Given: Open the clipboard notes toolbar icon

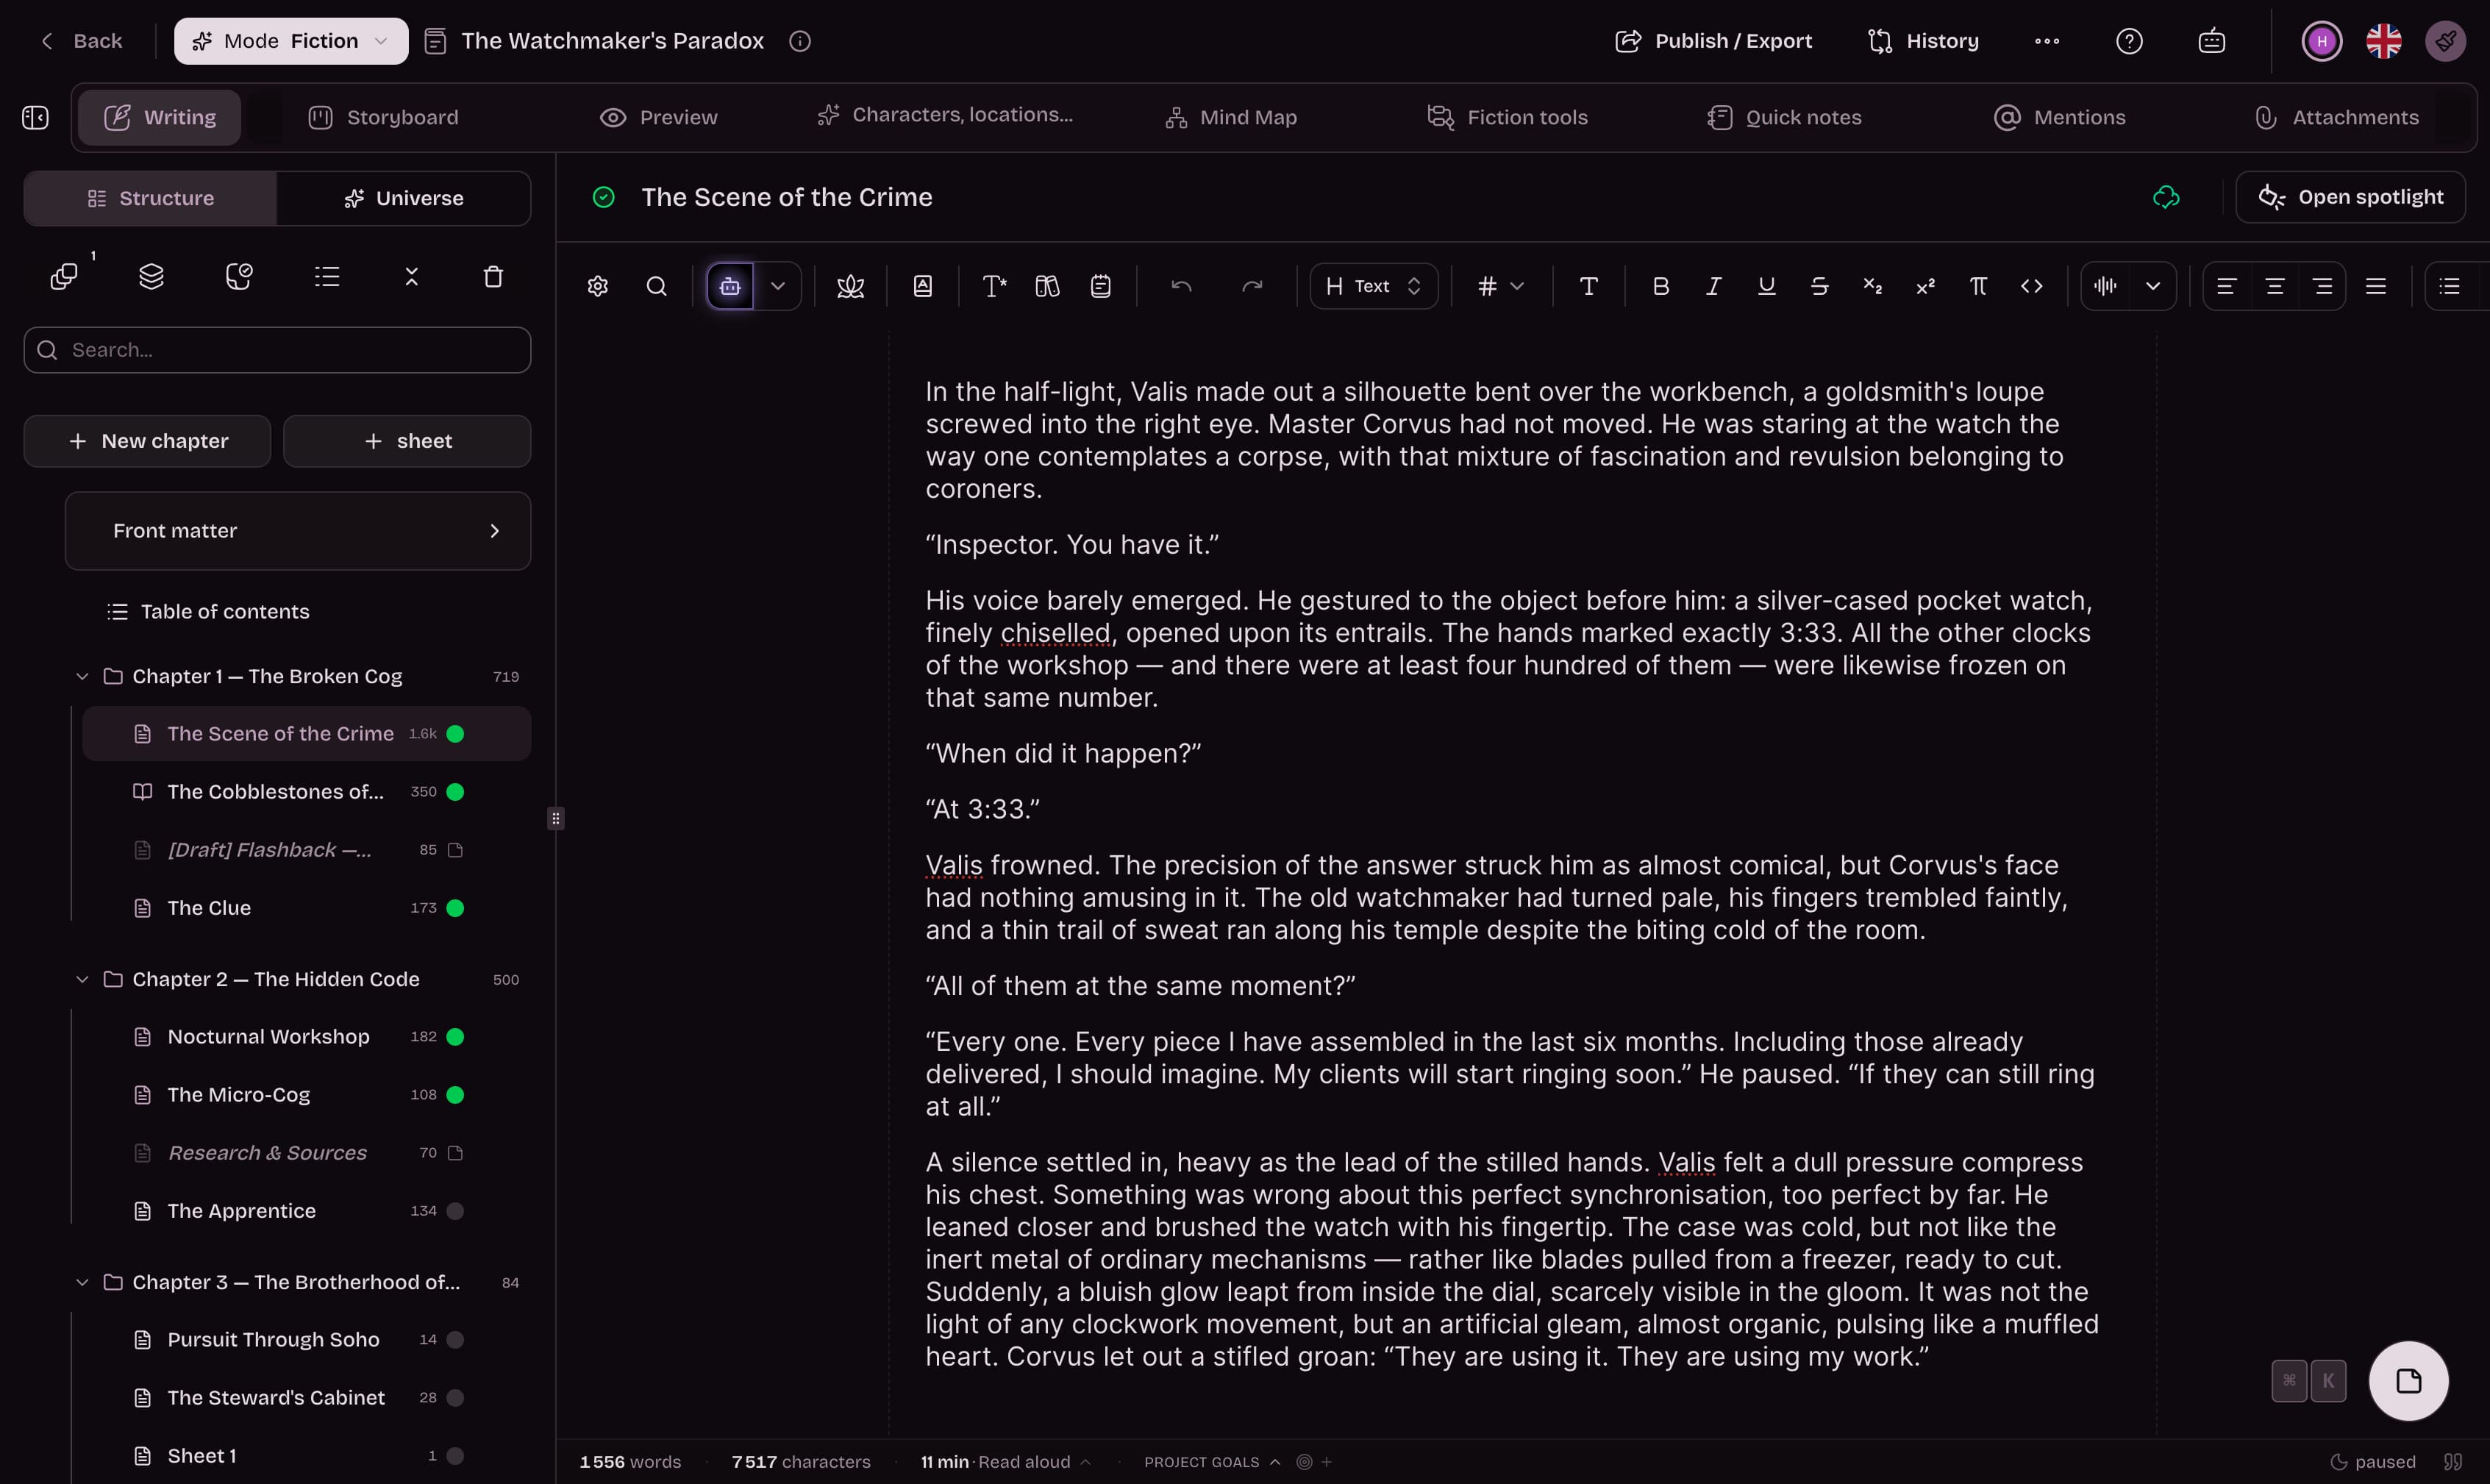Looking at the screenshot, I should (1100, 287).
